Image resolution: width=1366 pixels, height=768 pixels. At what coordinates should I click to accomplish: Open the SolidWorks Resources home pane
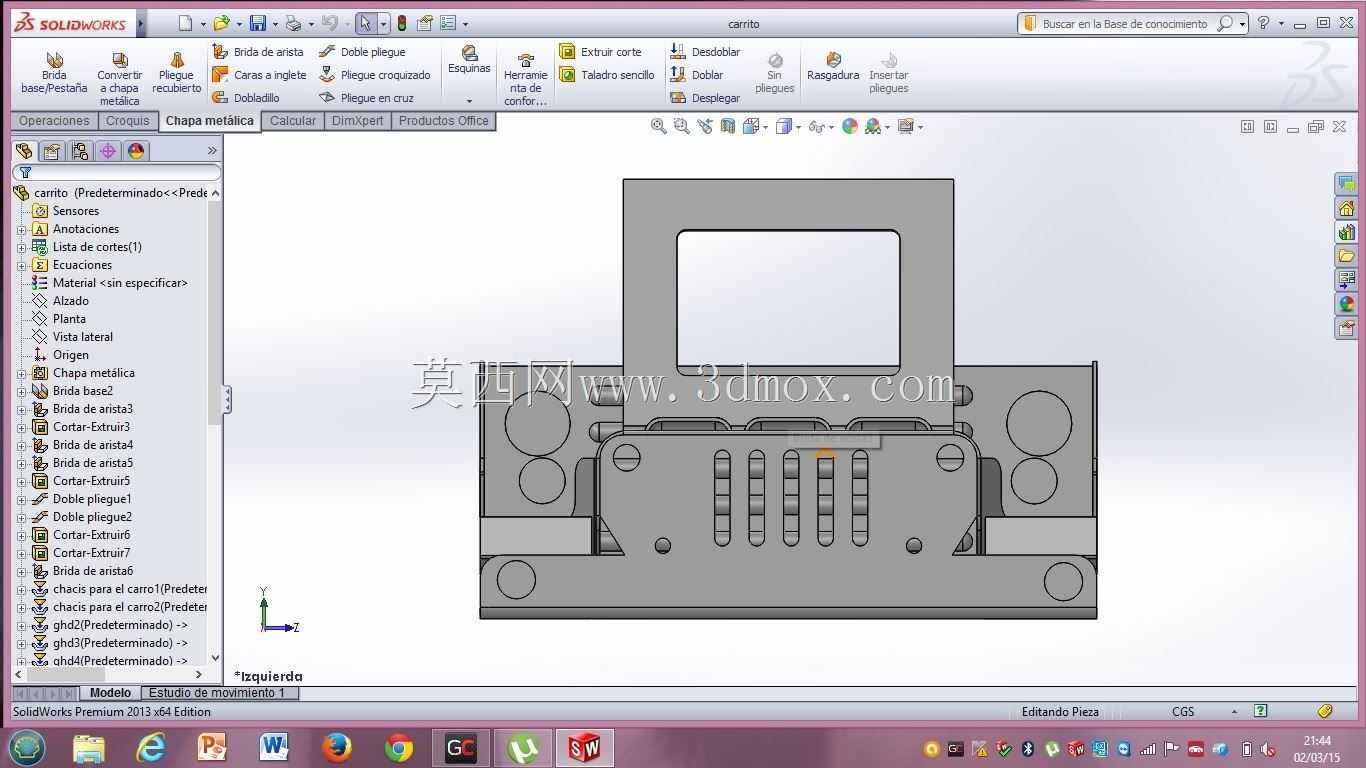1346,208
